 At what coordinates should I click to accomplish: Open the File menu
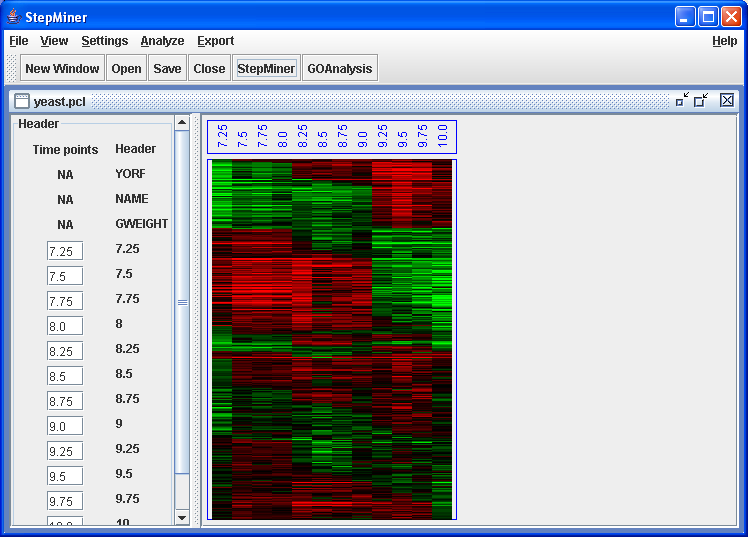point(19,41)
